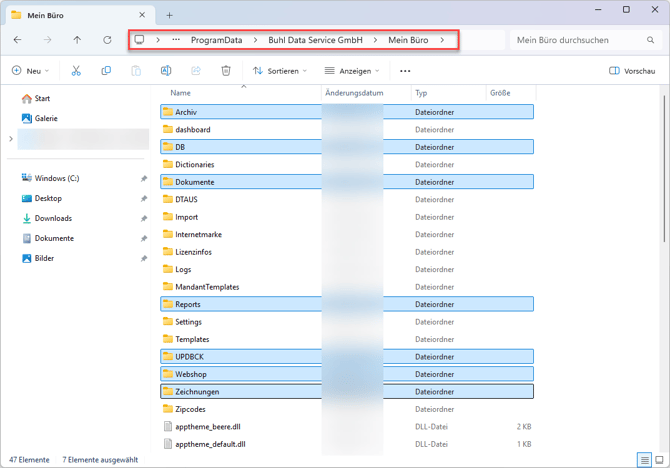Open Desktop in the sidebar
Screen dimensions: 670x468
coord(42,198)
